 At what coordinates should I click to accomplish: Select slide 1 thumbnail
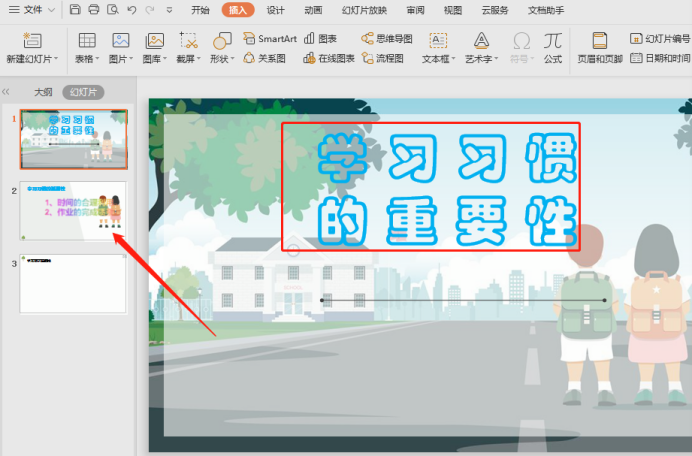pyautogui.click(x=74, y=139)
